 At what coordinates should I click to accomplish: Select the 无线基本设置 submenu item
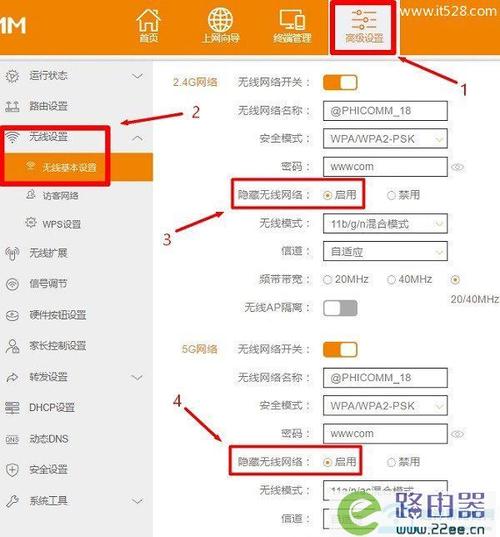[76, 167]
